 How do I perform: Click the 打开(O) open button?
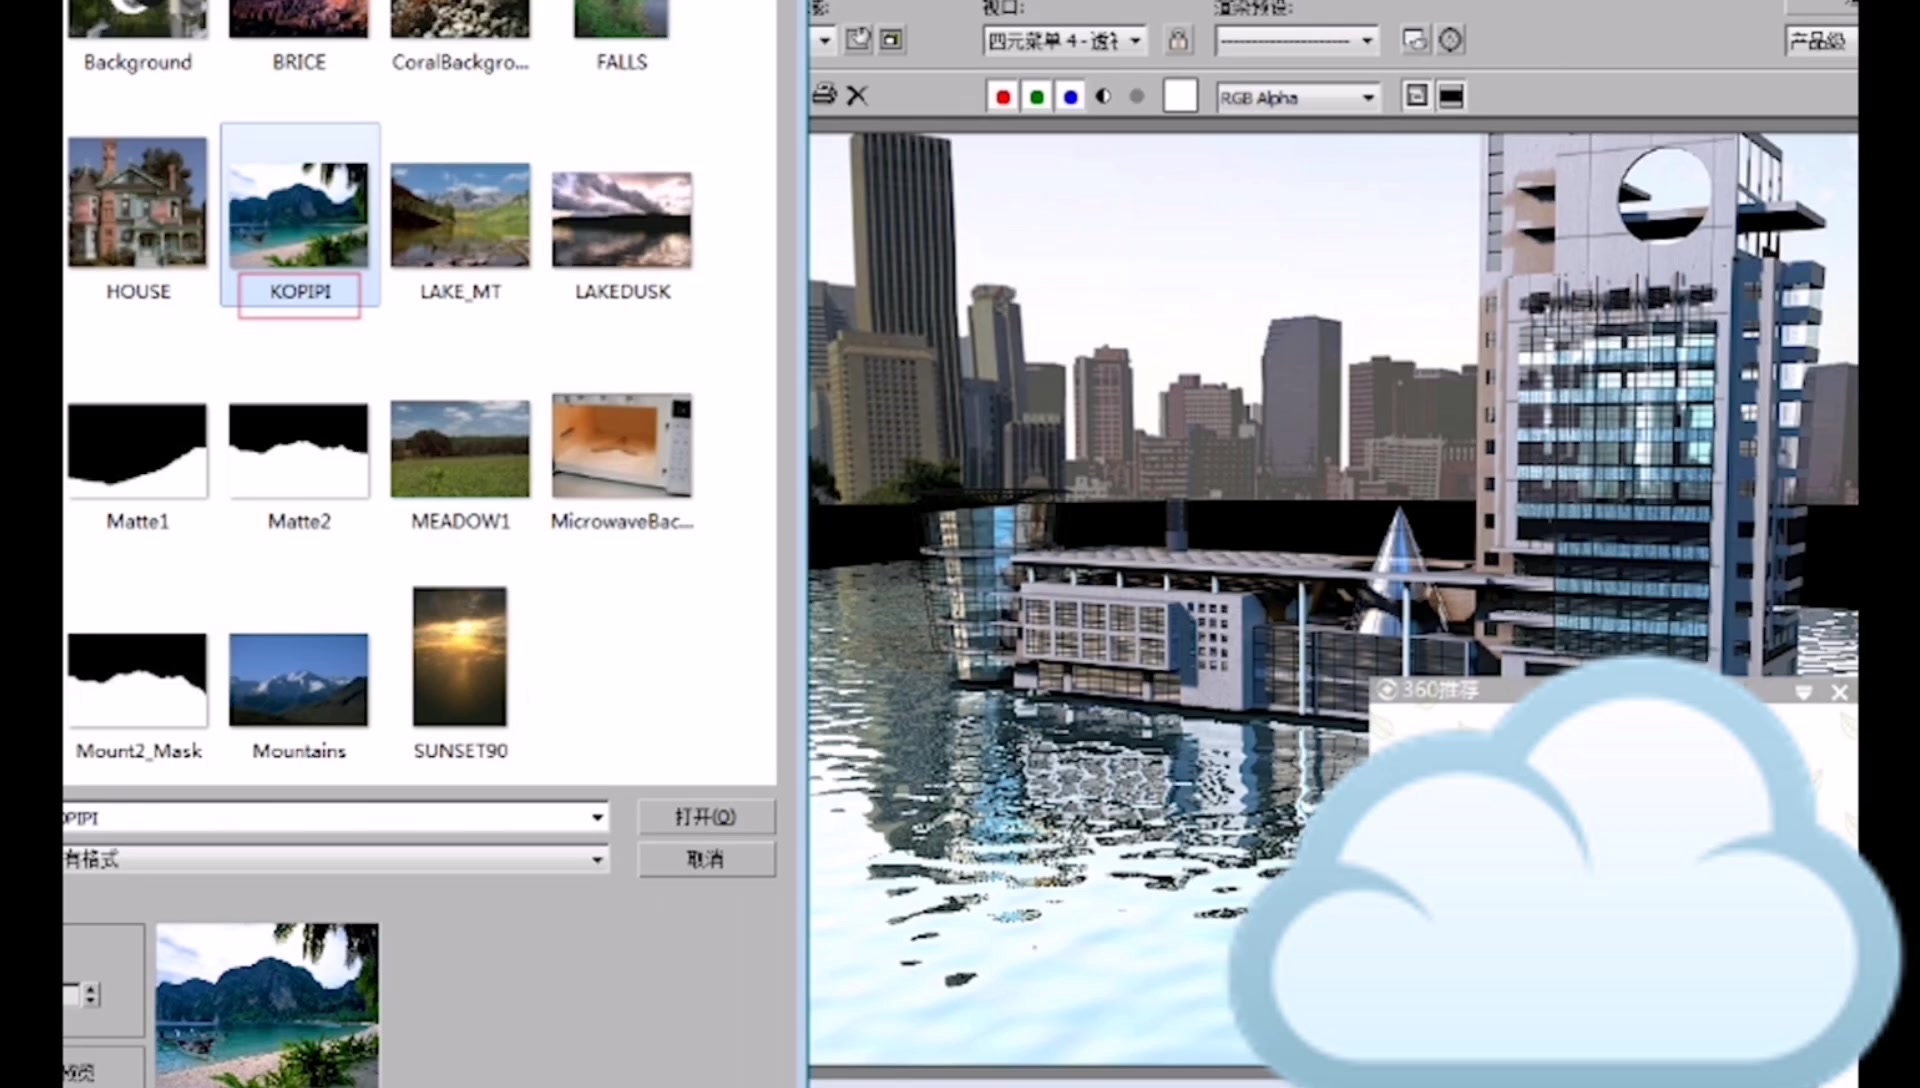click(706, 817)
